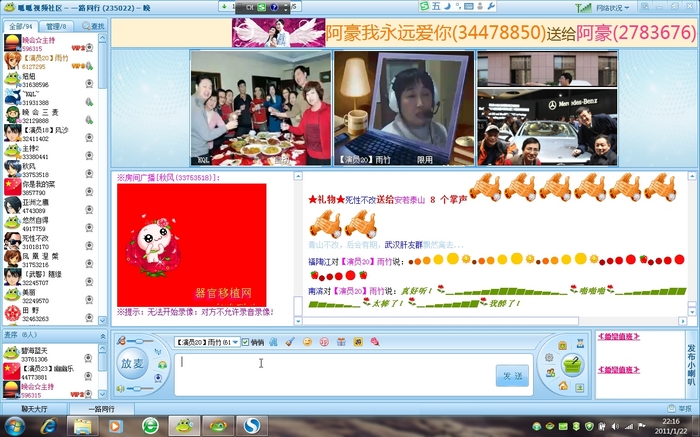Uncheck the 悄悄 whisper checkbox

(246, 342)
